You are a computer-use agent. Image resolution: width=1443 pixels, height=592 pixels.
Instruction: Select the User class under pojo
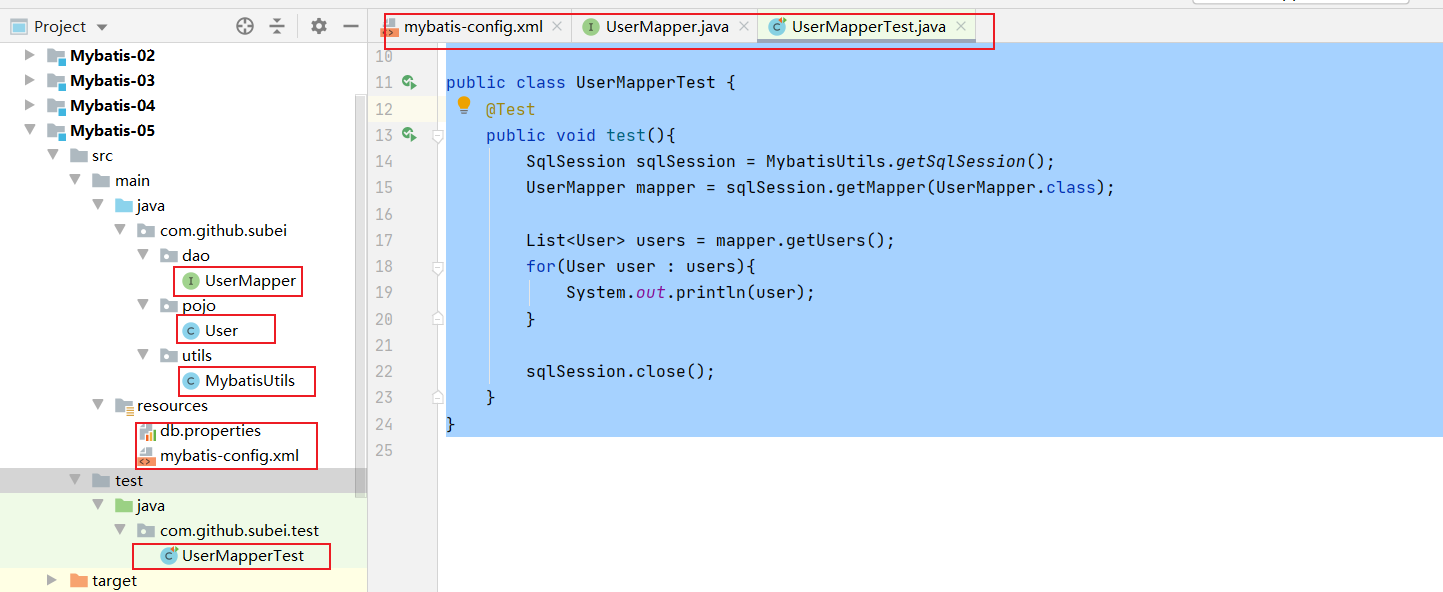point(221,331)
